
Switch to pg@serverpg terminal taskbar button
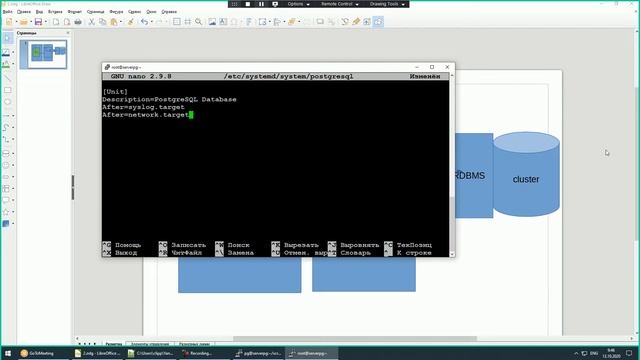[x=259, y=353]
